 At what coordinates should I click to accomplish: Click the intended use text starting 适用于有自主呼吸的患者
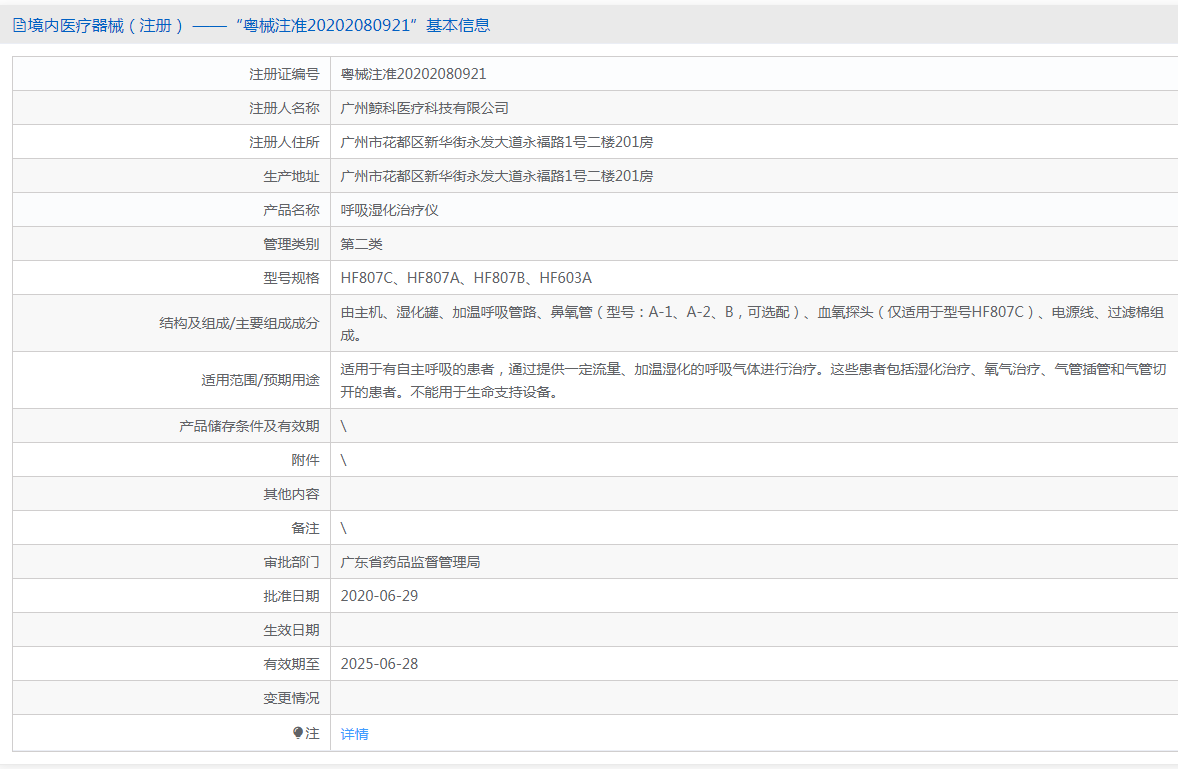point(754,381)
